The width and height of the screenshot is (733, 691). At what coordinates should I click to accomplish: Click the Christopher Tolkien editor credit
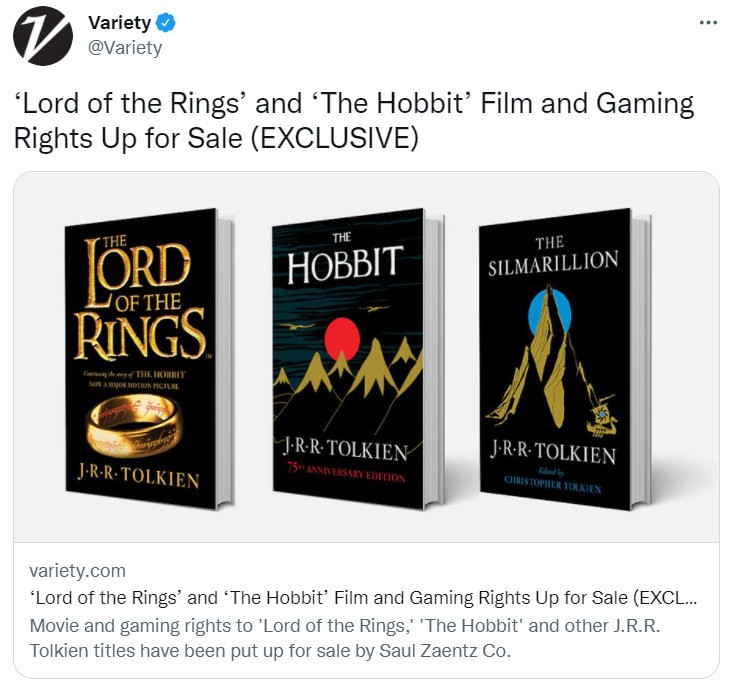pos(553,483)
